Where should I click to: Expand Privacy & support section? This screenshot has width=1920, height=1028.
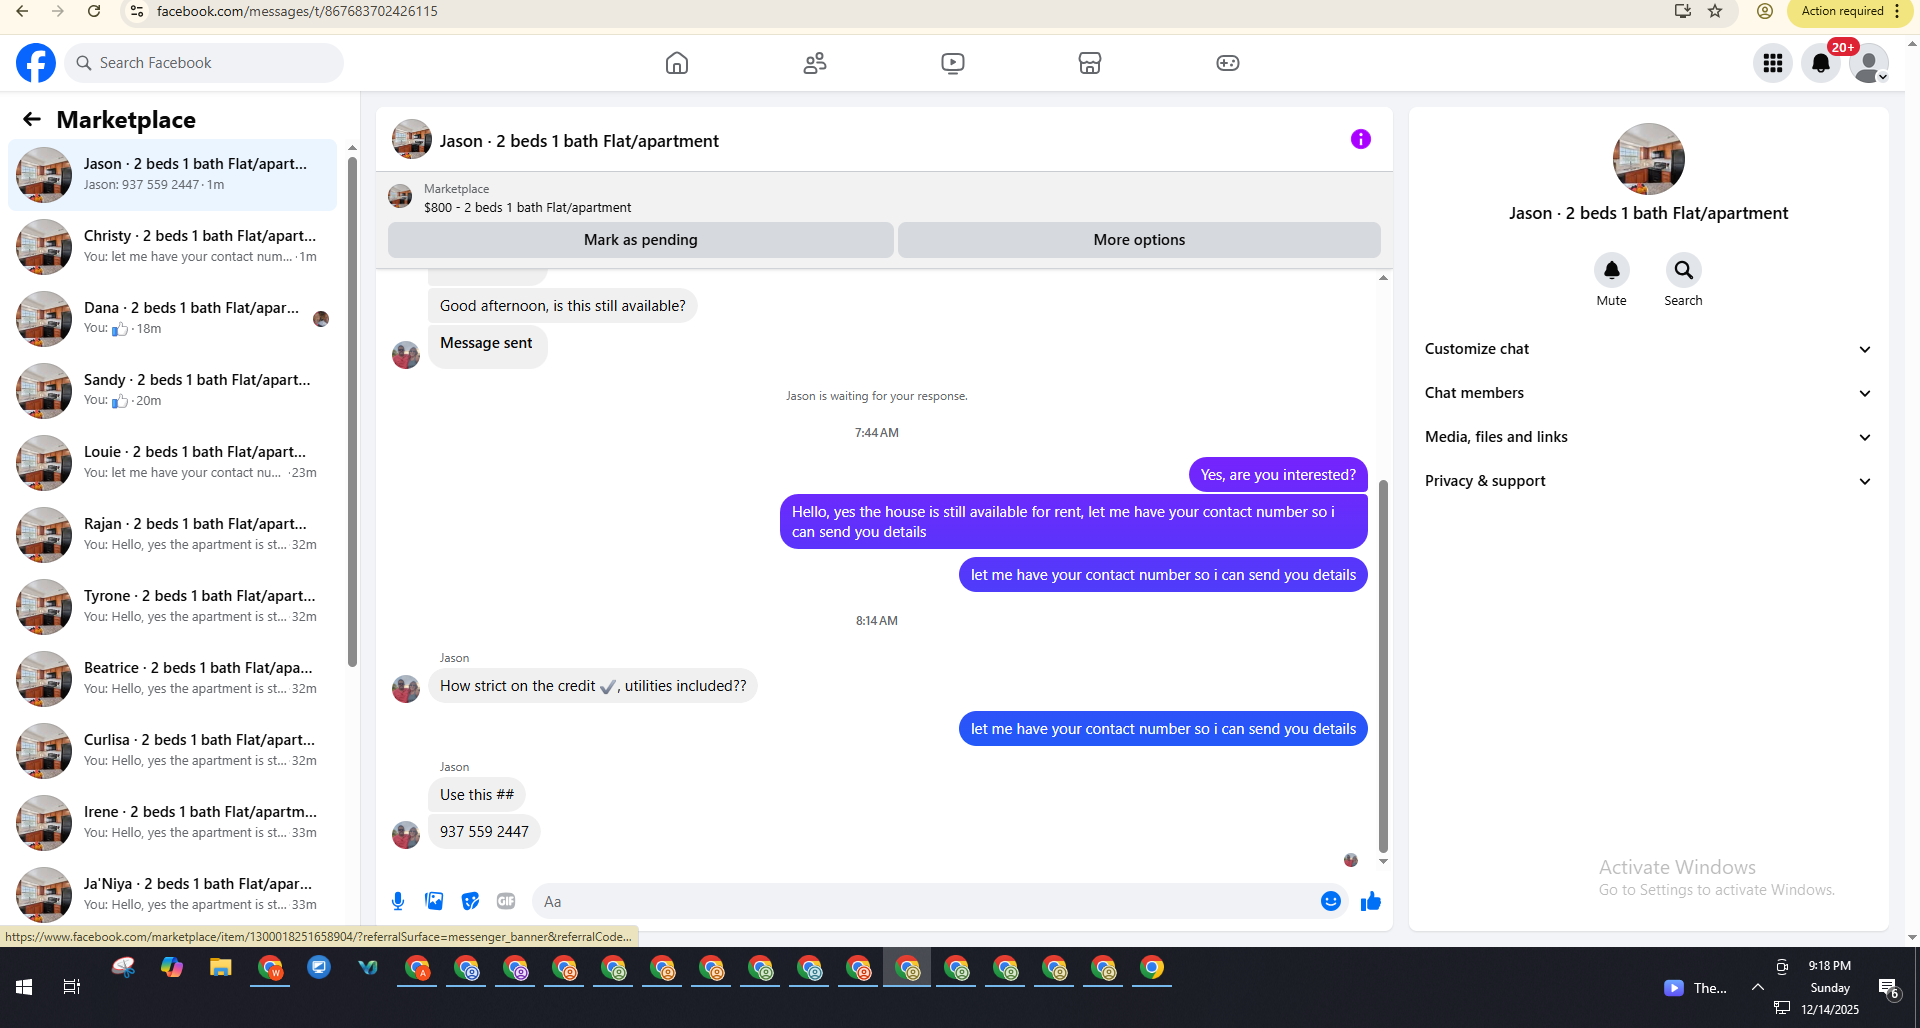pos(1648,481)
